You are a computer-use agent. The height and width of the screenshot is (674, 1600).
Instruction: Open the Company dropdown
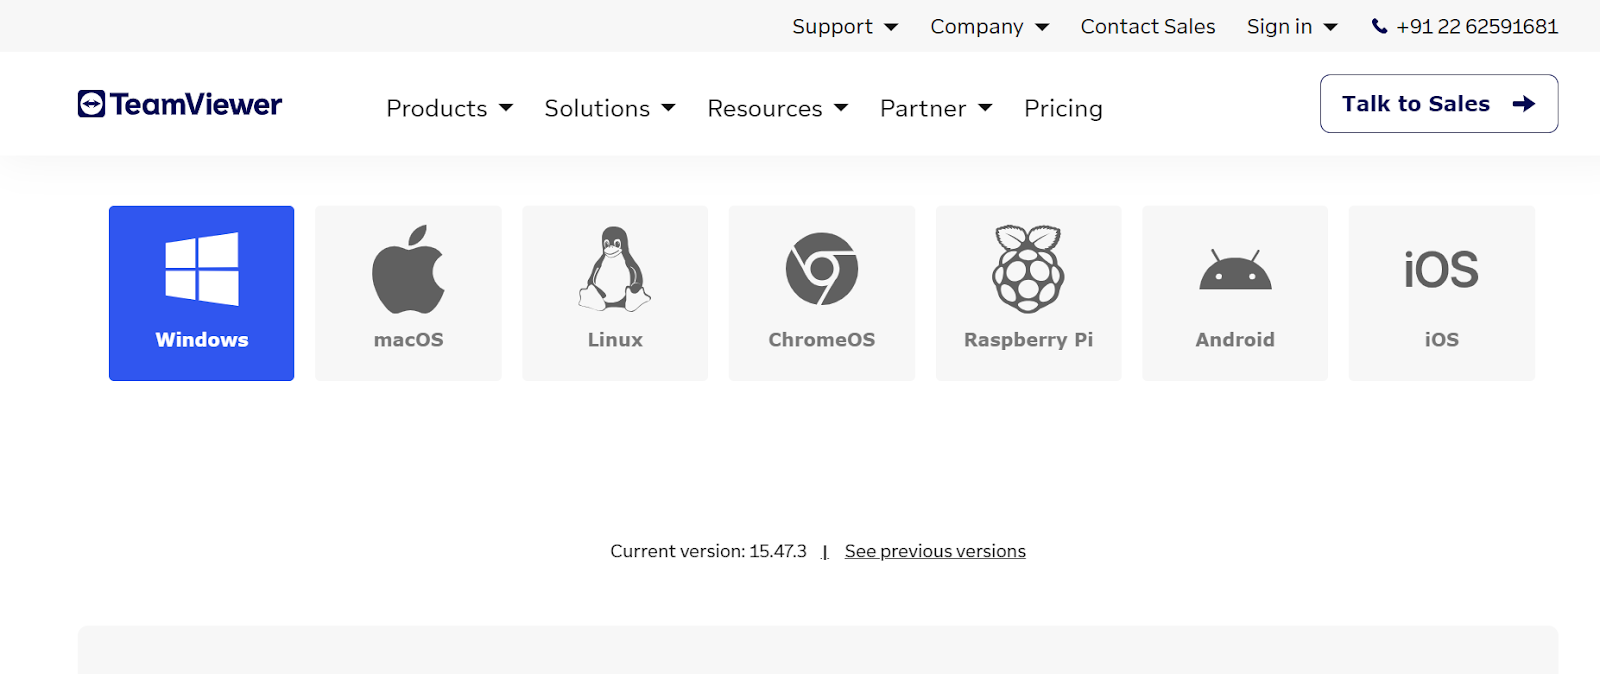coord(989,27)
